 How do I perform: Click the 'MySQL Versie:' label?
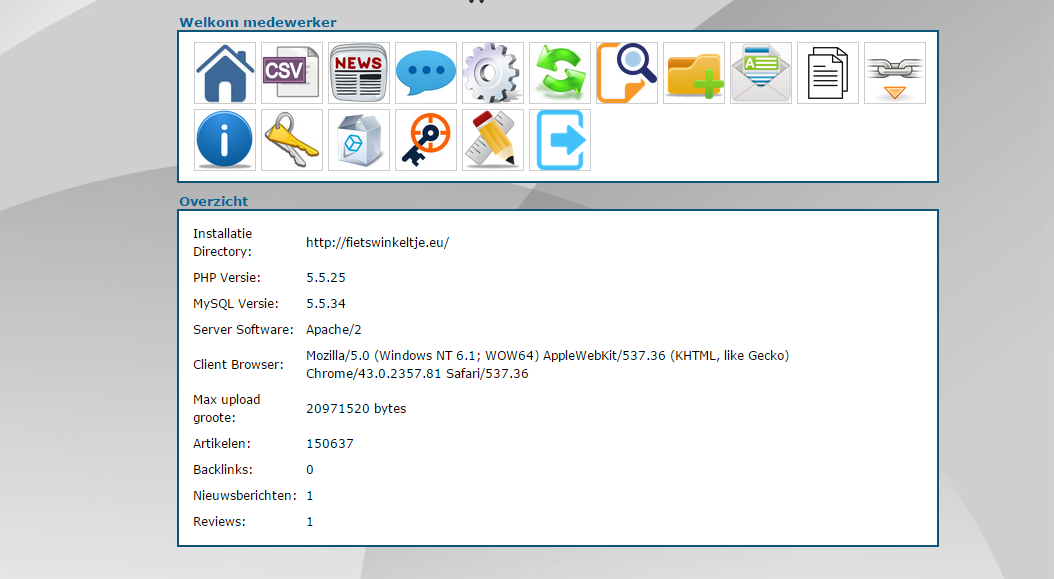(x=235, y=304)
